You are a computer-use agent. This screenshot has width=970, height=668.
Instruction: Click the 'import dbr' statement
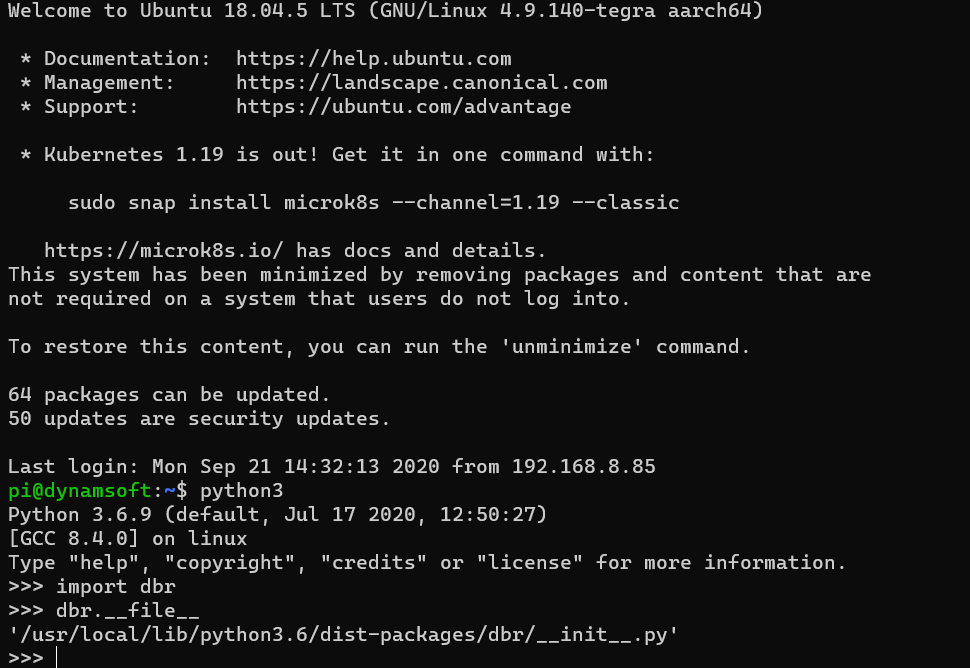tap(115, 586)
